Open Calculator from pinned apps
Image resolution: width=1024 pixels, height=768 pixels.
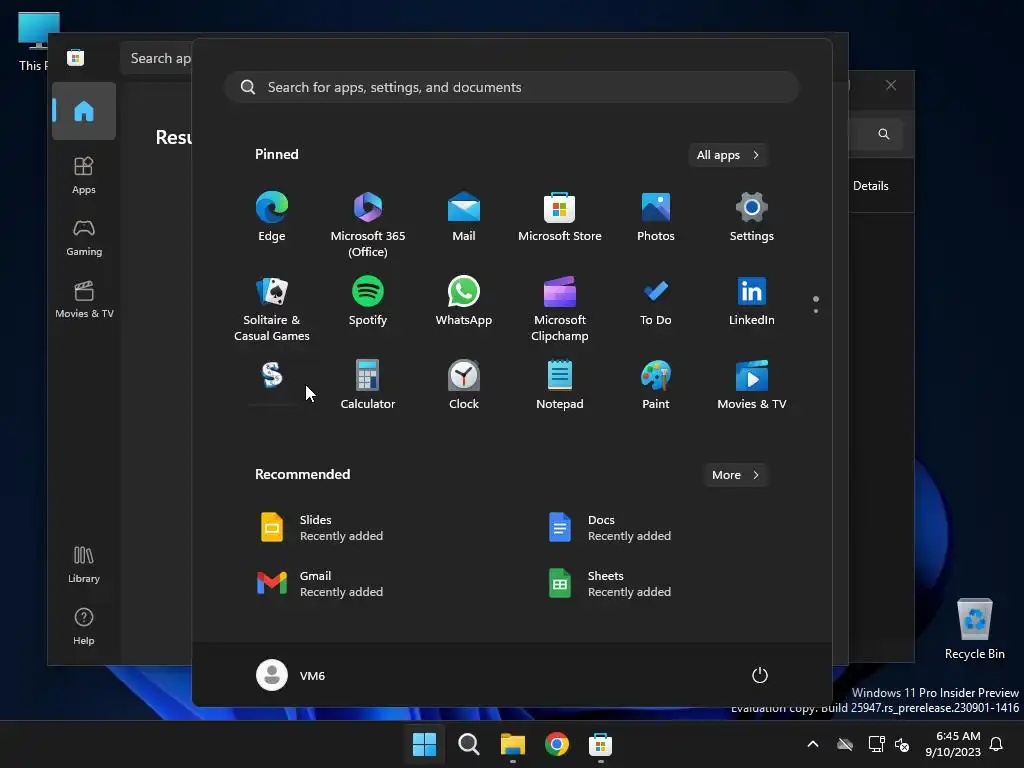[x=368, y=385]
